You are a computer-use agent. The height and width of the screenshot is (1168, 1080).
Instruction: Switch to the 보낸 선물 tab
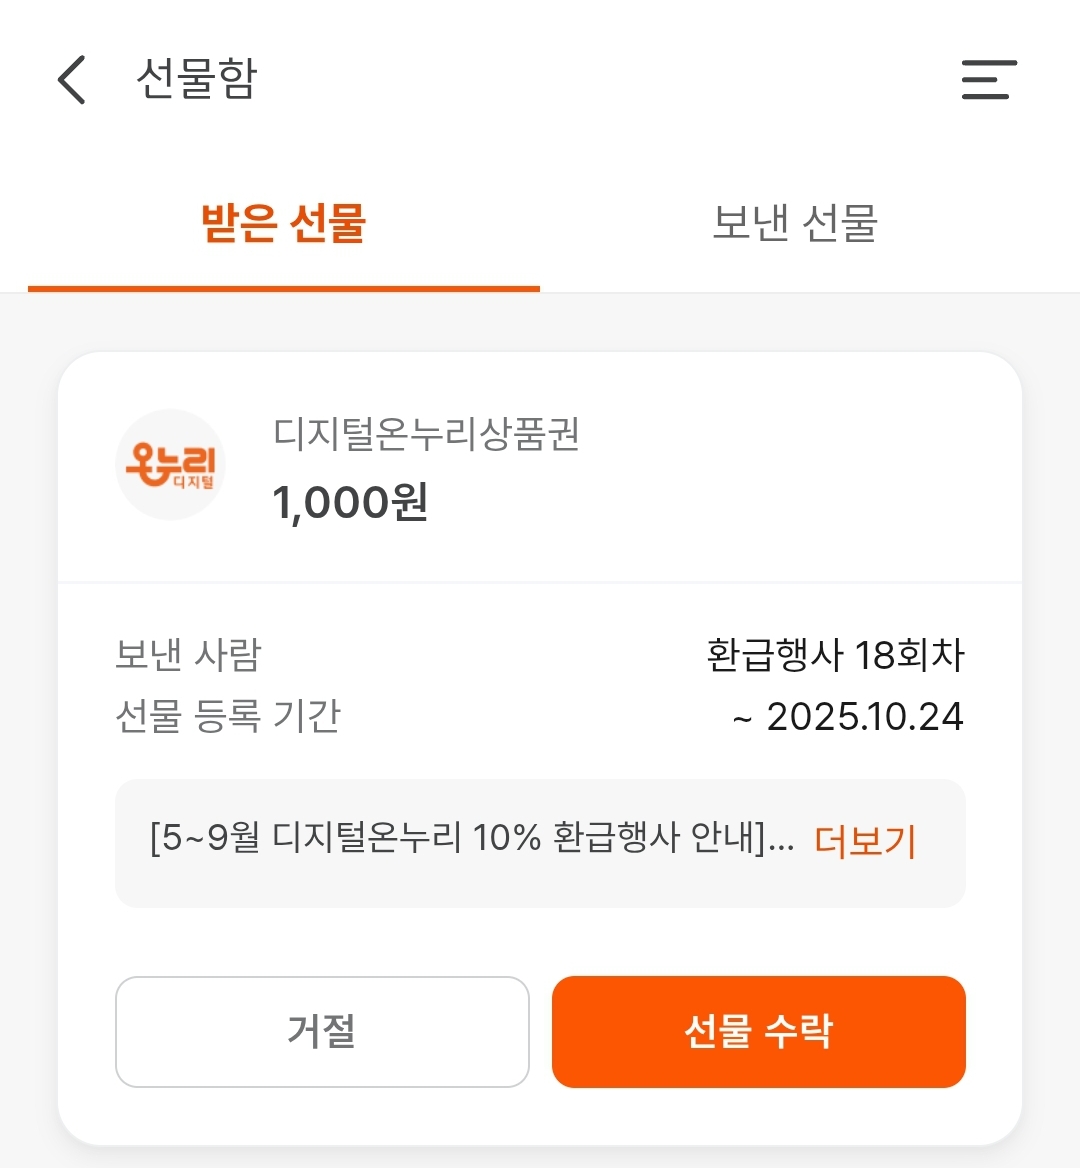point(795,222)
